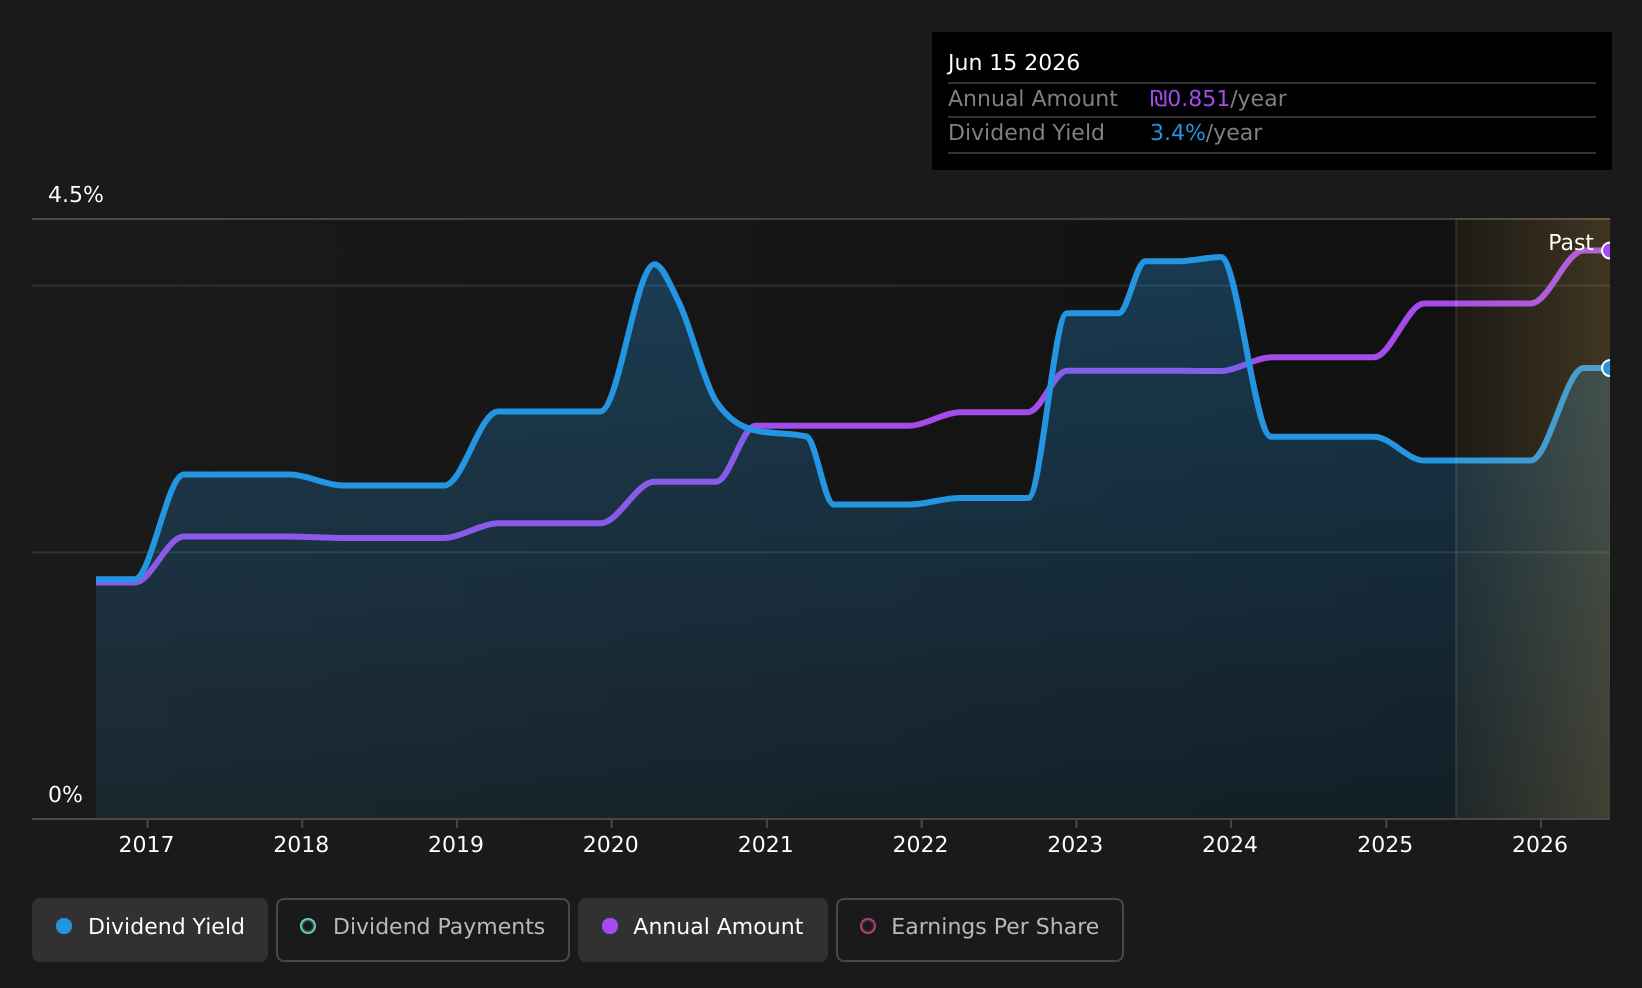Select the purple Annual Amount endpoint marker
1642x988 pixels.
[1608, 251]
